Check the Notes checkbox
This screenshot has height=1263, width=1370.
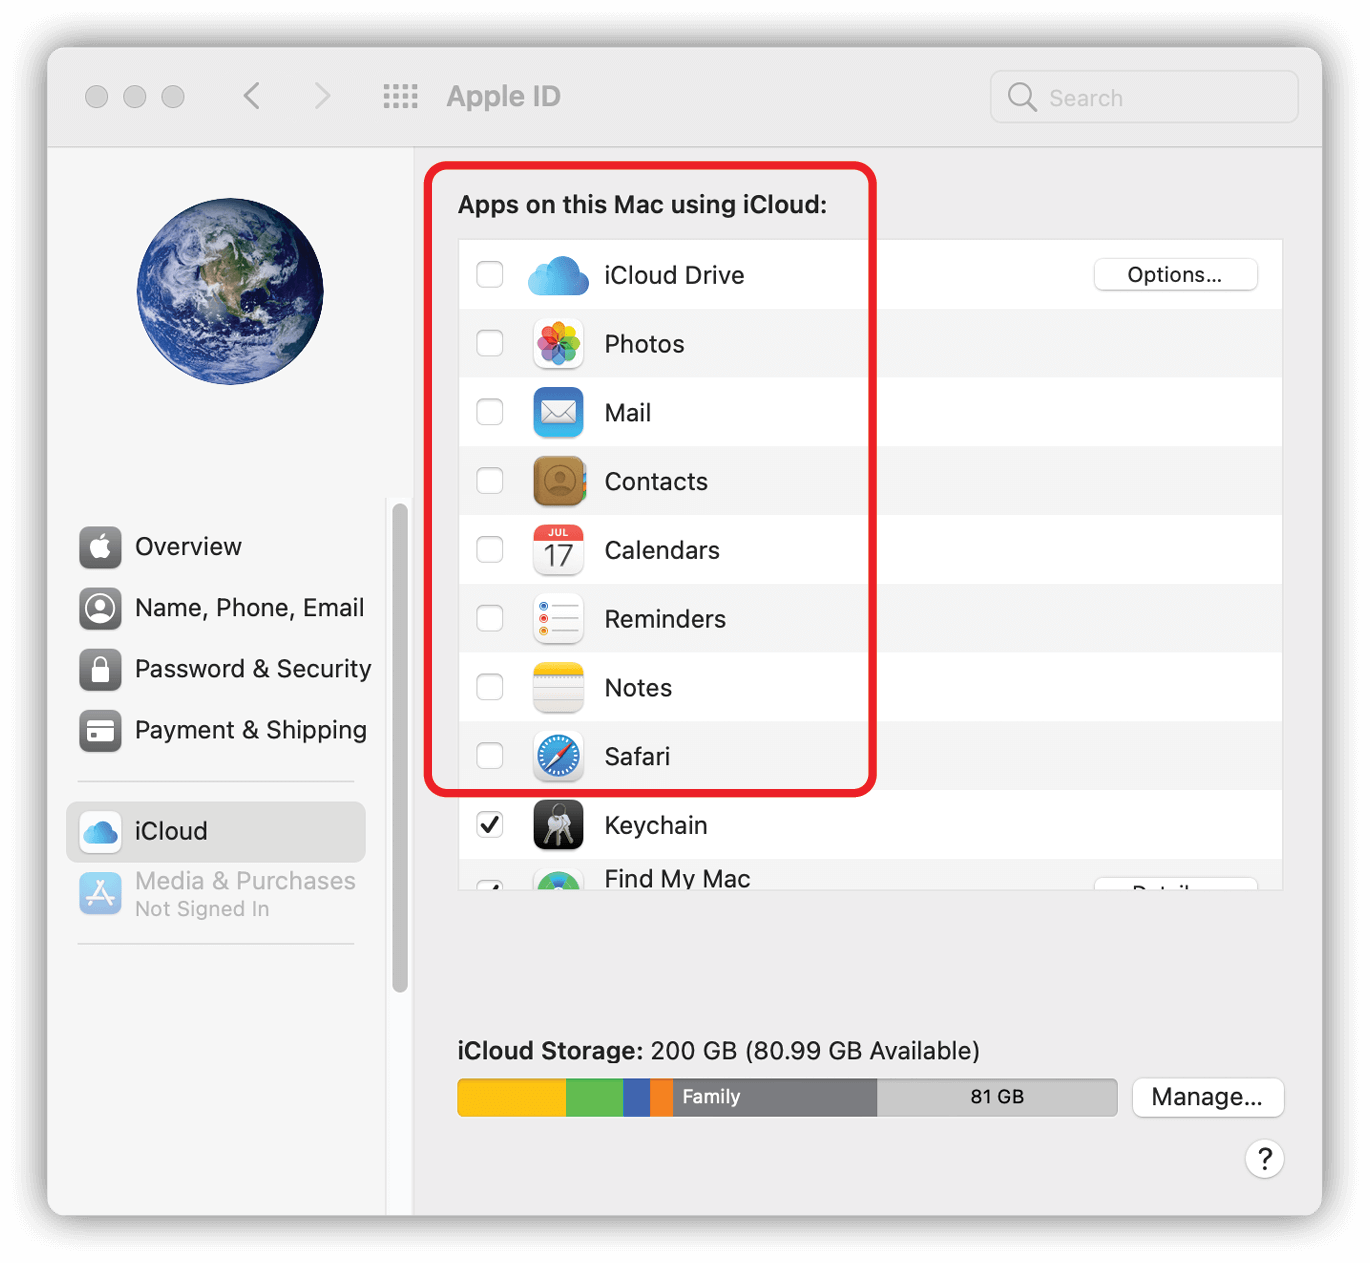point(490,687)
